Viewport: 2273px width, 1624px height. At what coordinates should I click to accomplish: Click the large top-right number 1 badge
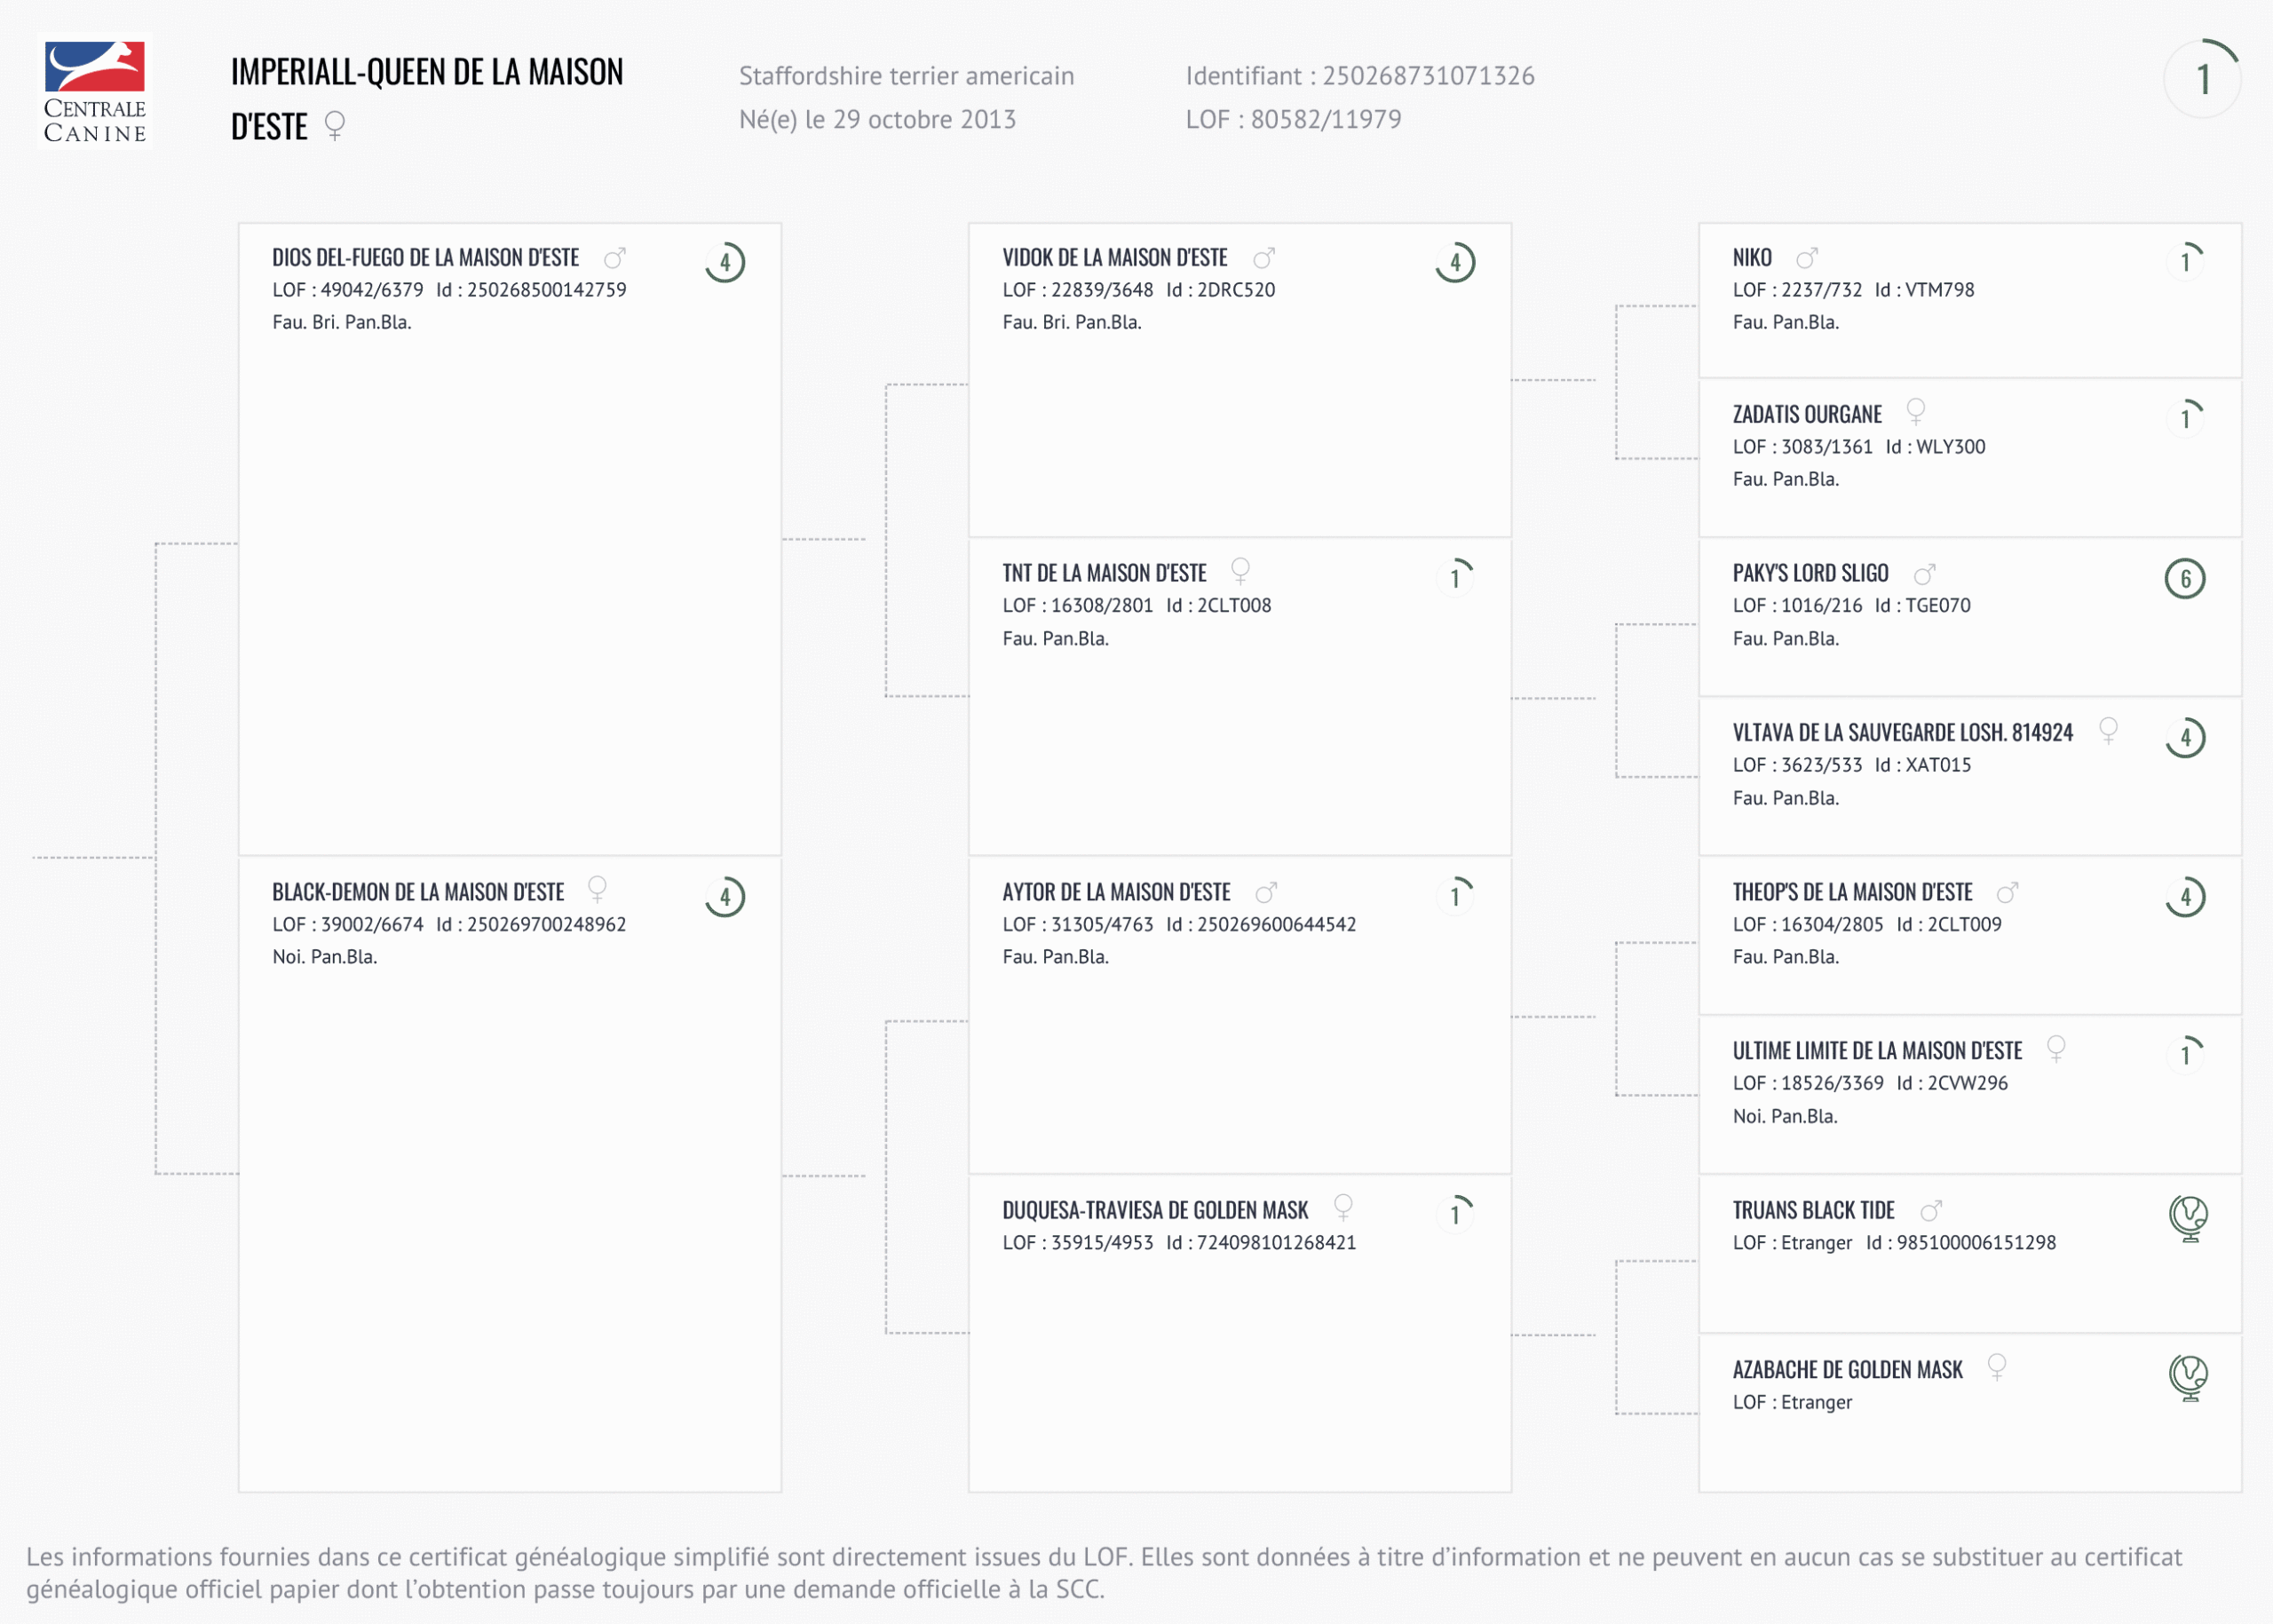[2202, 80]
